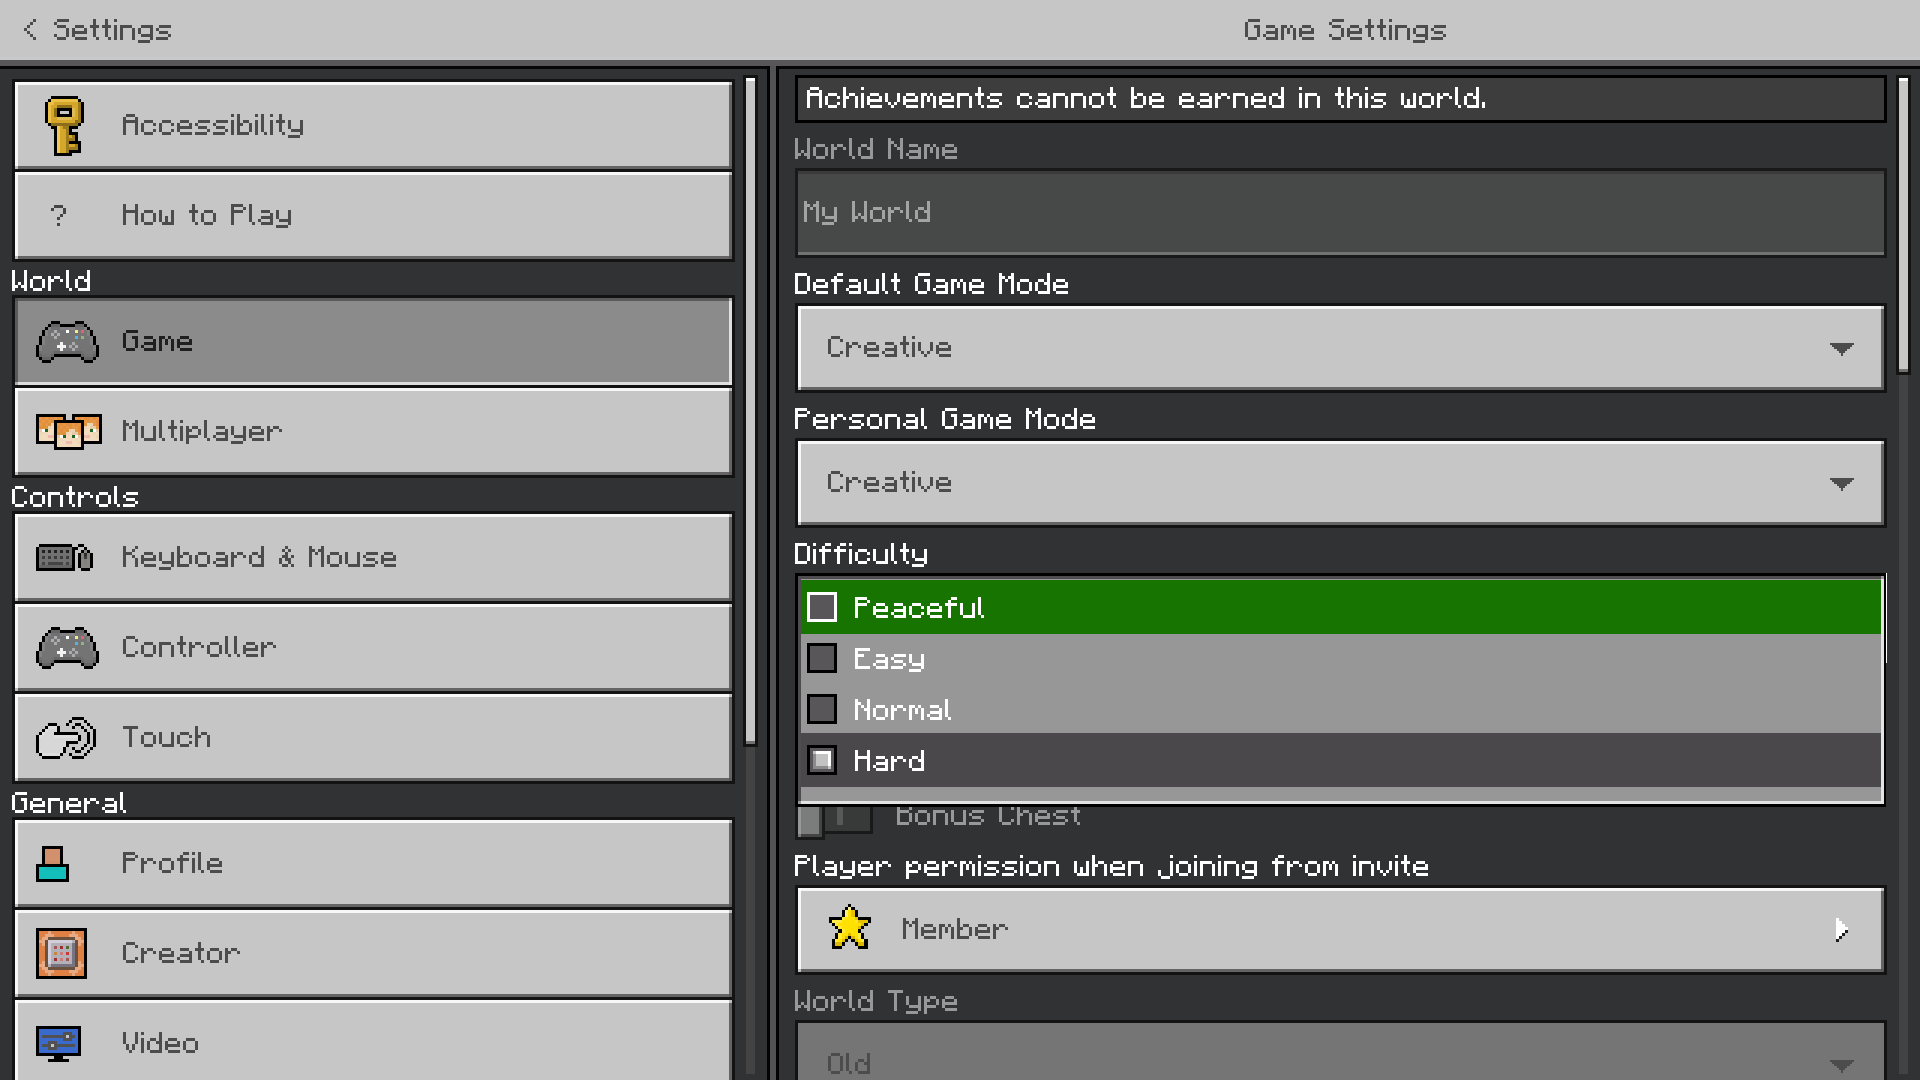Click the Creator command block icon
This screenshot has width=1920, height=1080.
point(61,953)
